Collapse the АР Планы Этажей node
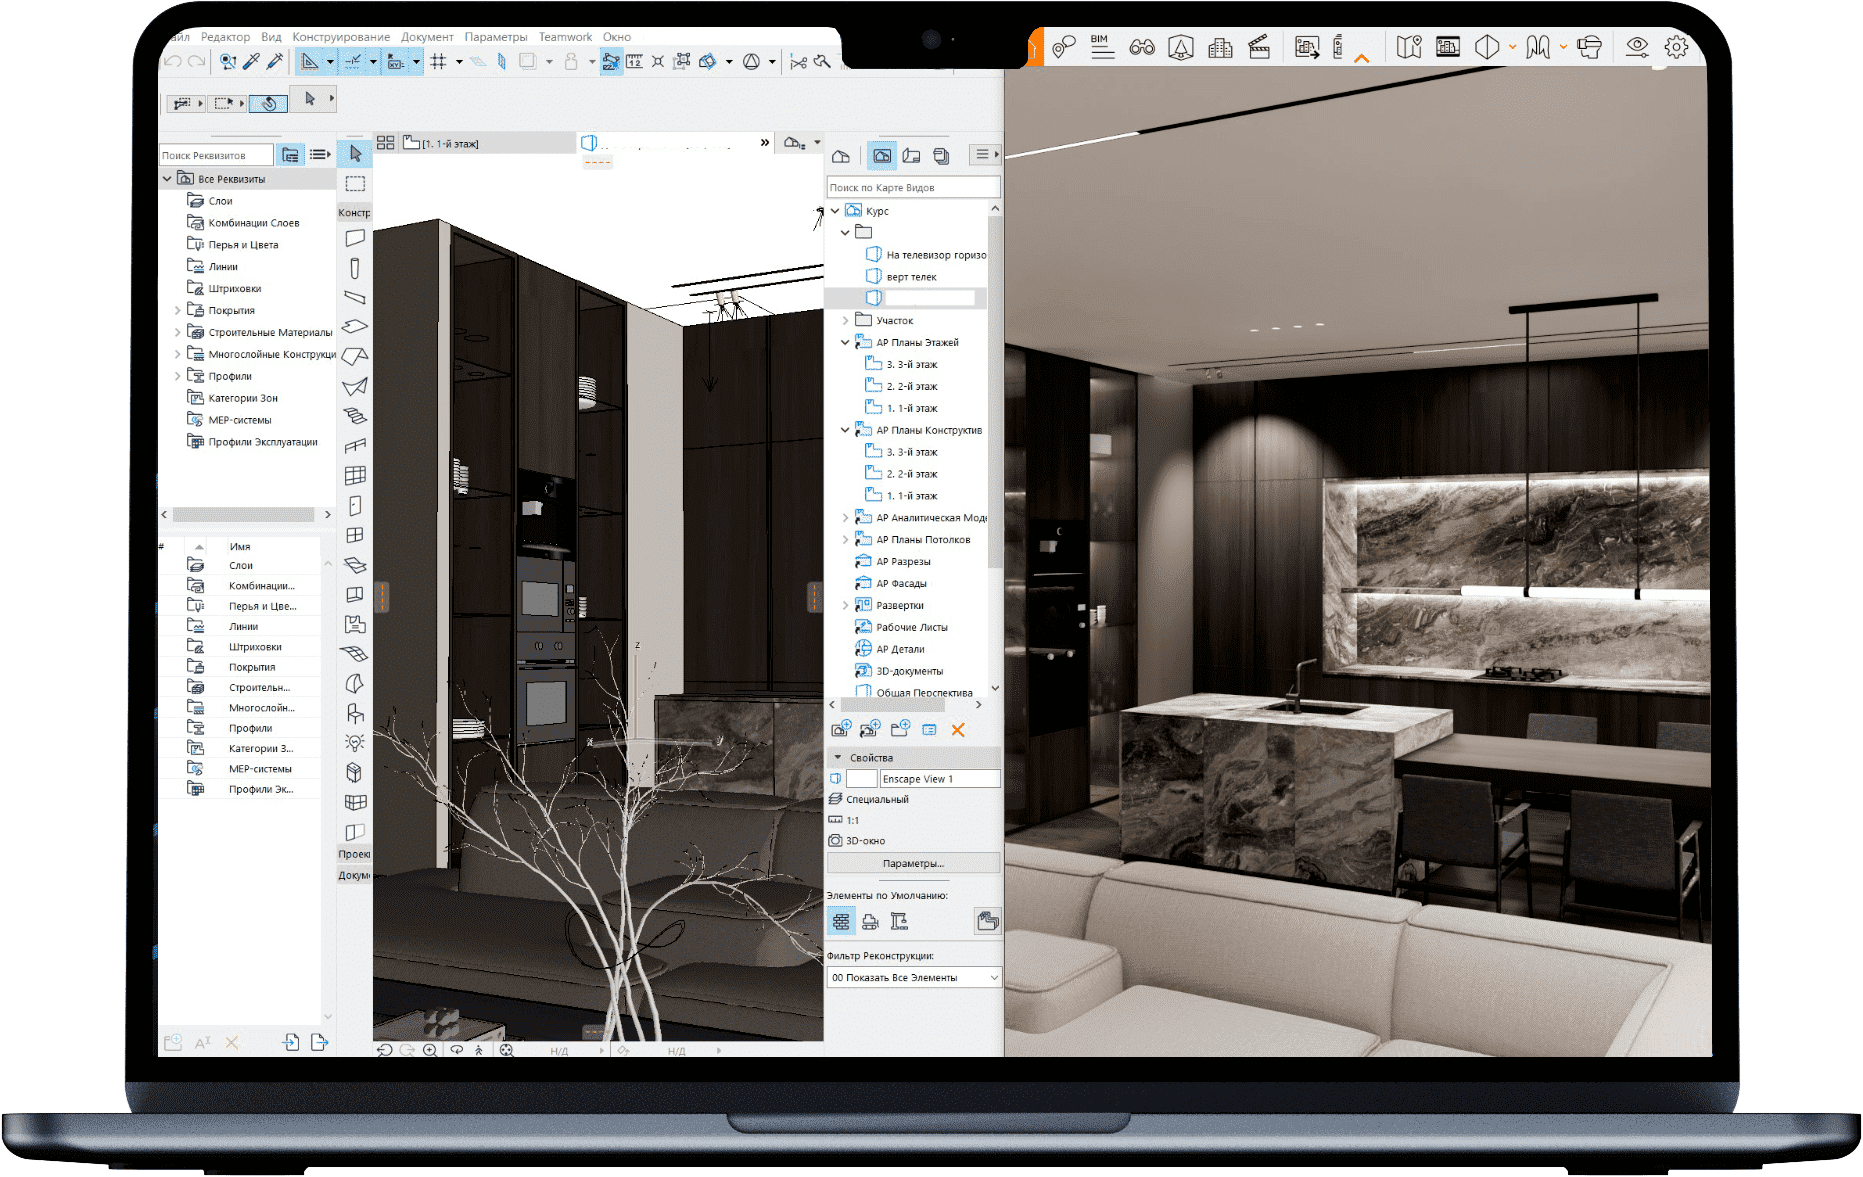Image resolution: width=1863 pixels, height=1177 pixels. [x=845, y=343]
